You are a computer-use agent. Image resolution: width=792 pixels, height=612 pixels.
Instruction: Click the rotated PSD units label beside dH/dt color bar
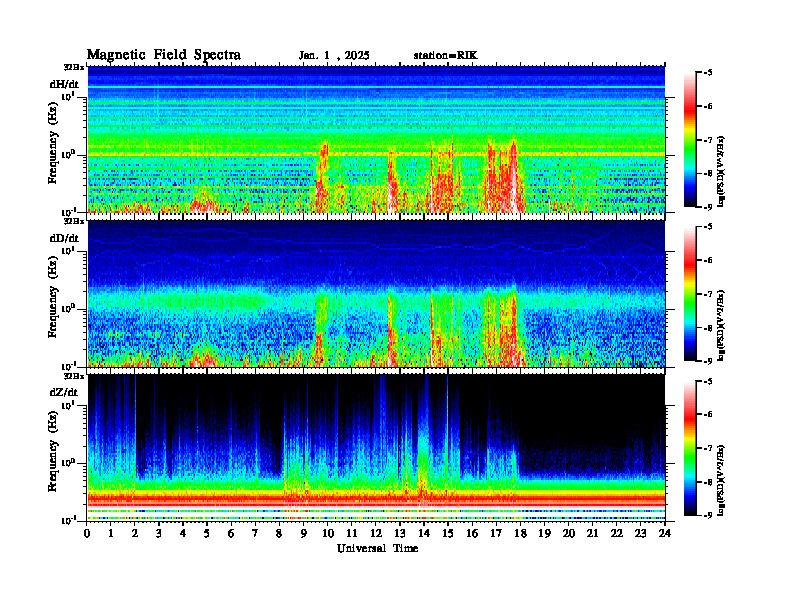tap(721, 171)
